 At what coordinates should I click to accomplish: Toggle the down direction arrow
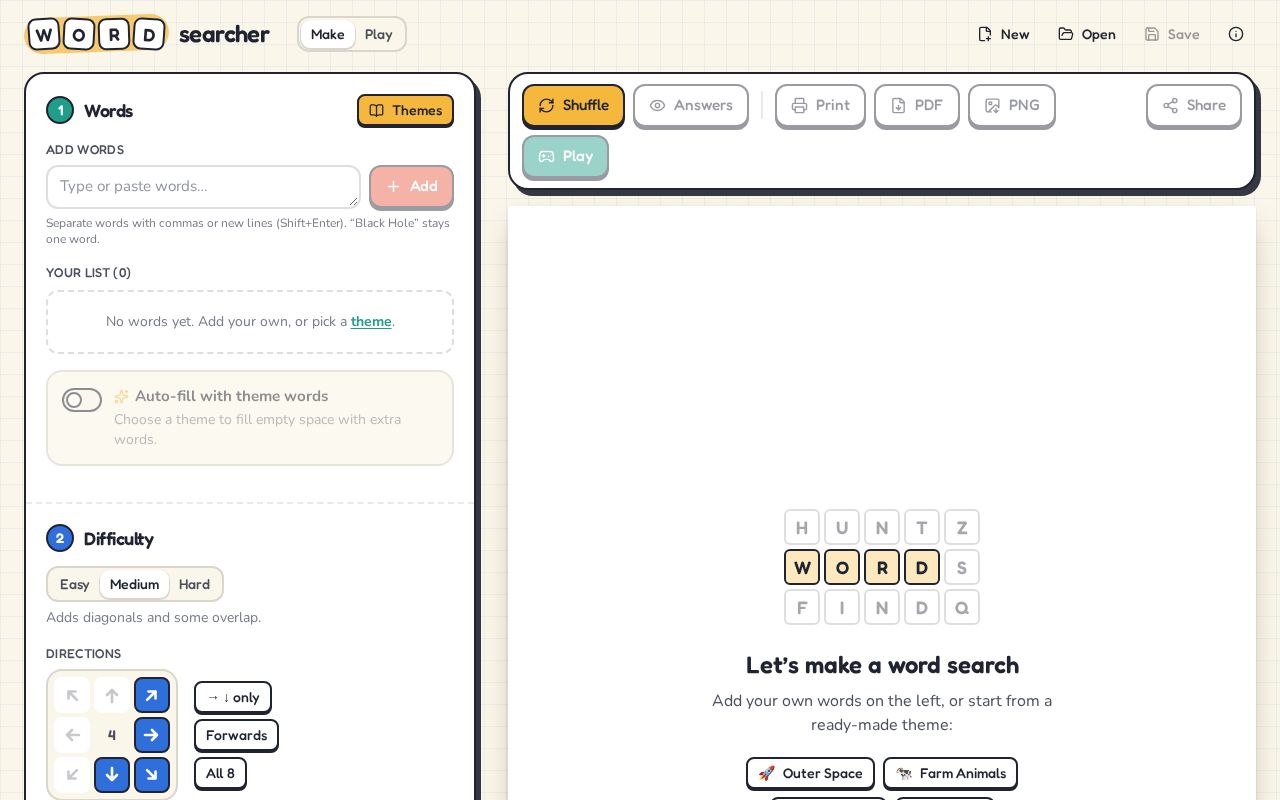(112, 775)
